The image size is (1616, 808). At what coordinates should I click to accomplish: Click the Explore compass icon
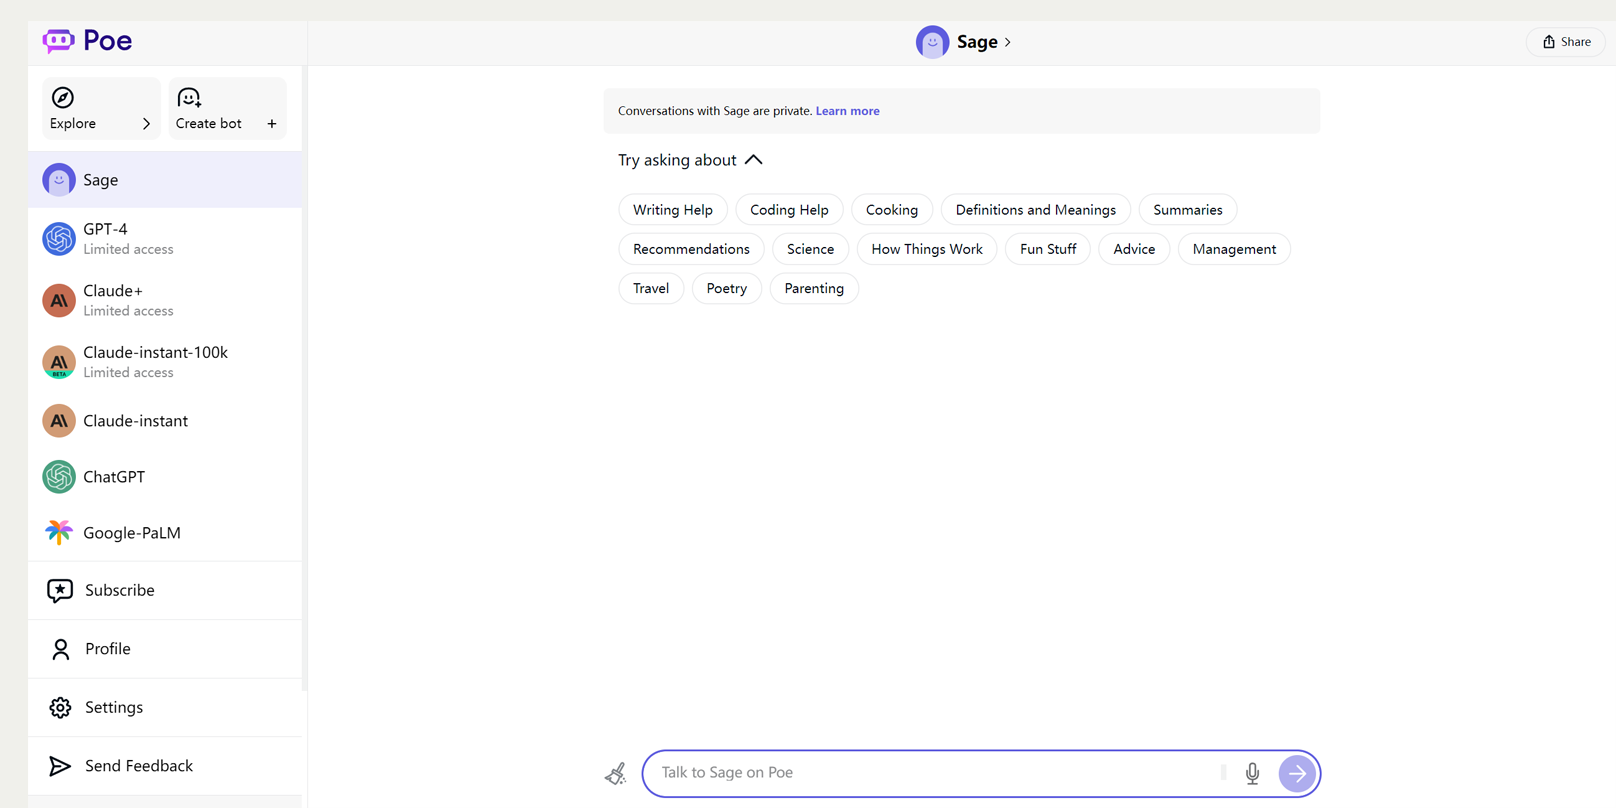pyautogui.click(x=63, y=97)
